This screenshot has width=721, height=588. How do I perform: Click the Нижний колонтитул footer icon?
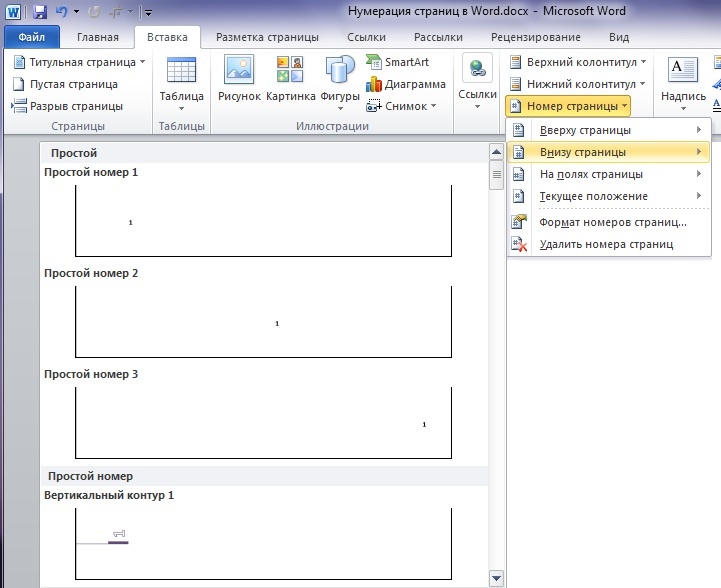[x=516, y=84]
